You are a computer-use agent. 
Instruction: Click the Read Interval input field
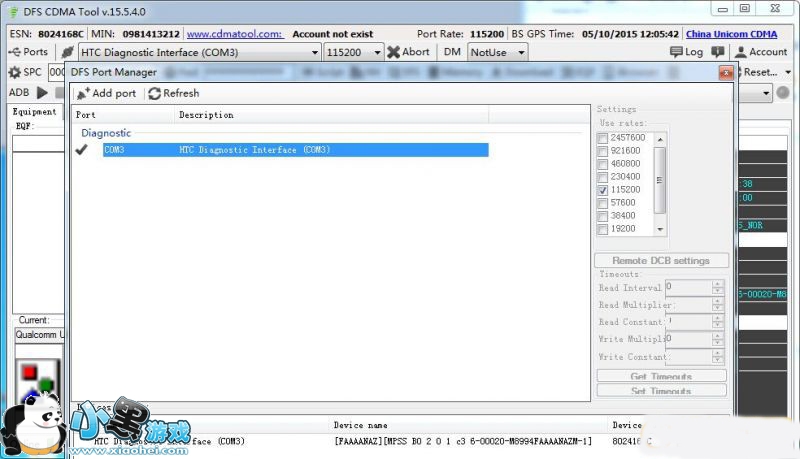(688, 287)
